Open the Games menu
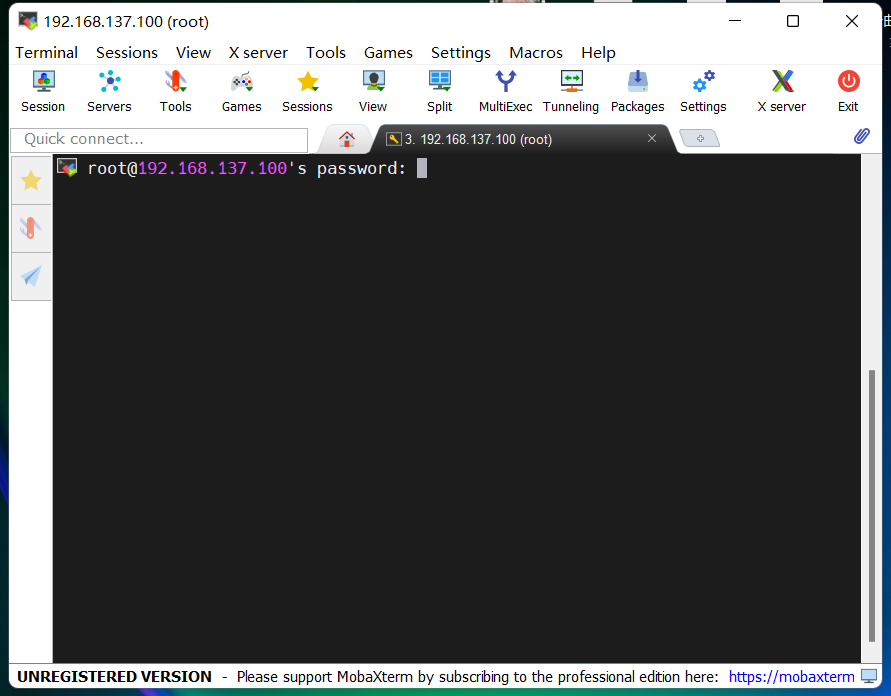The height and width of the screenshot is (696, 891). pos(388,53)
